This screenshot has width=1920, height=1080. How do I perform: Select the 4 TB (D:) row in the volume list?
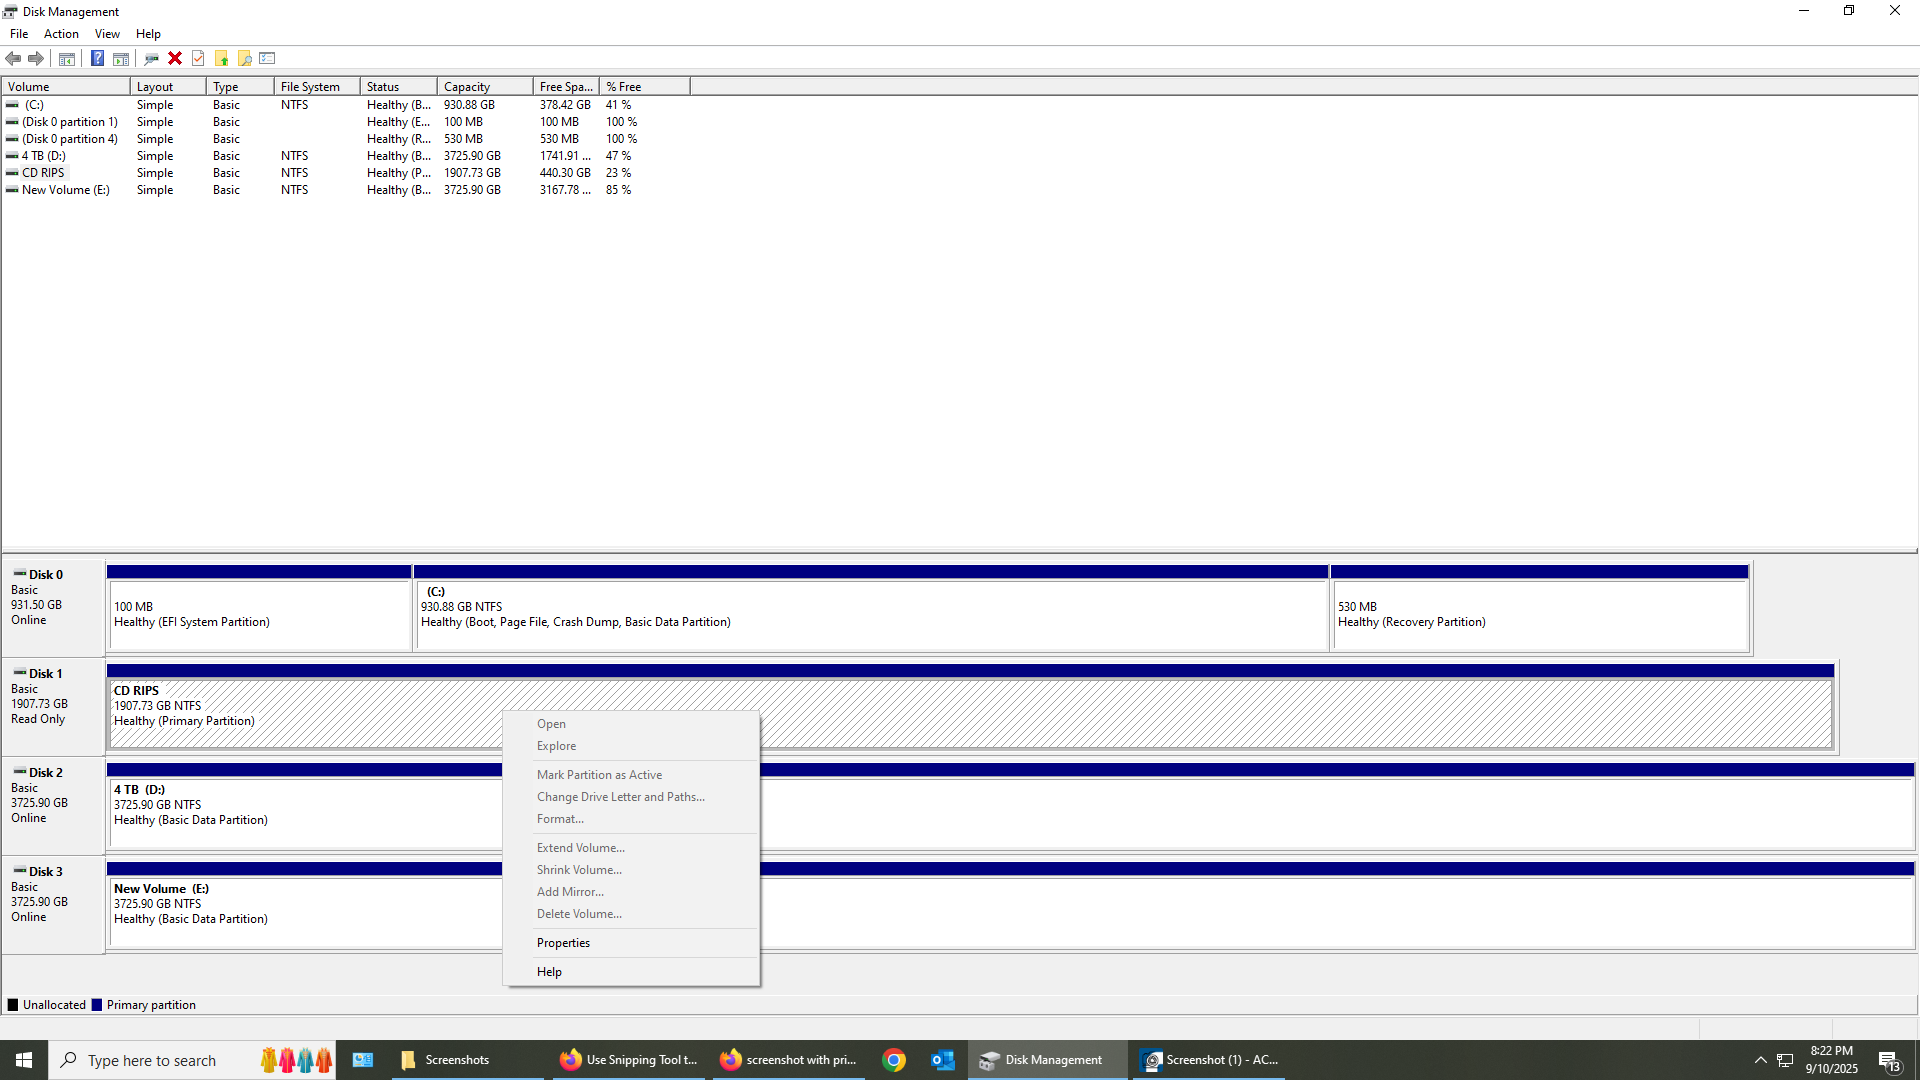pyautogui.click(x=44, y=156)
